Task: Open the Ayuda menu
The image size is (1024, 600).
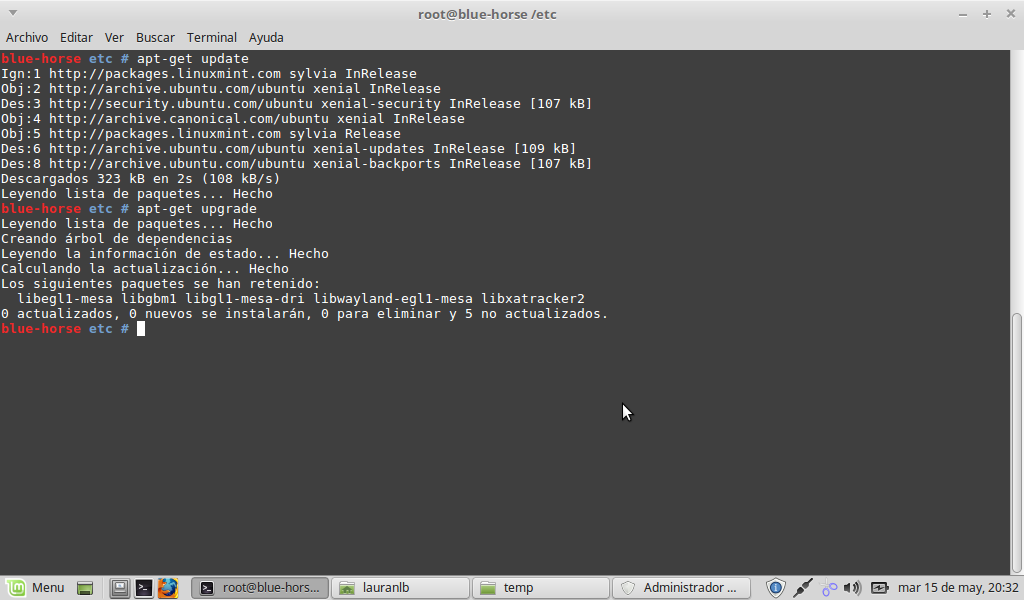Action: (x=266, y=37)
